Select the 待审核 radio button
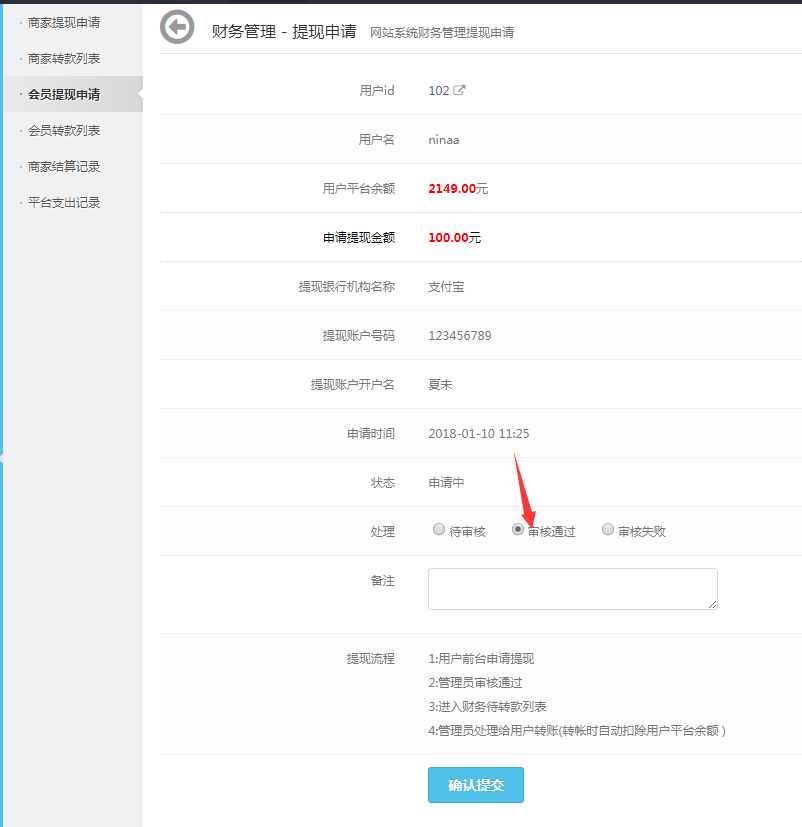The image size is (802, 827). point(439,530)
